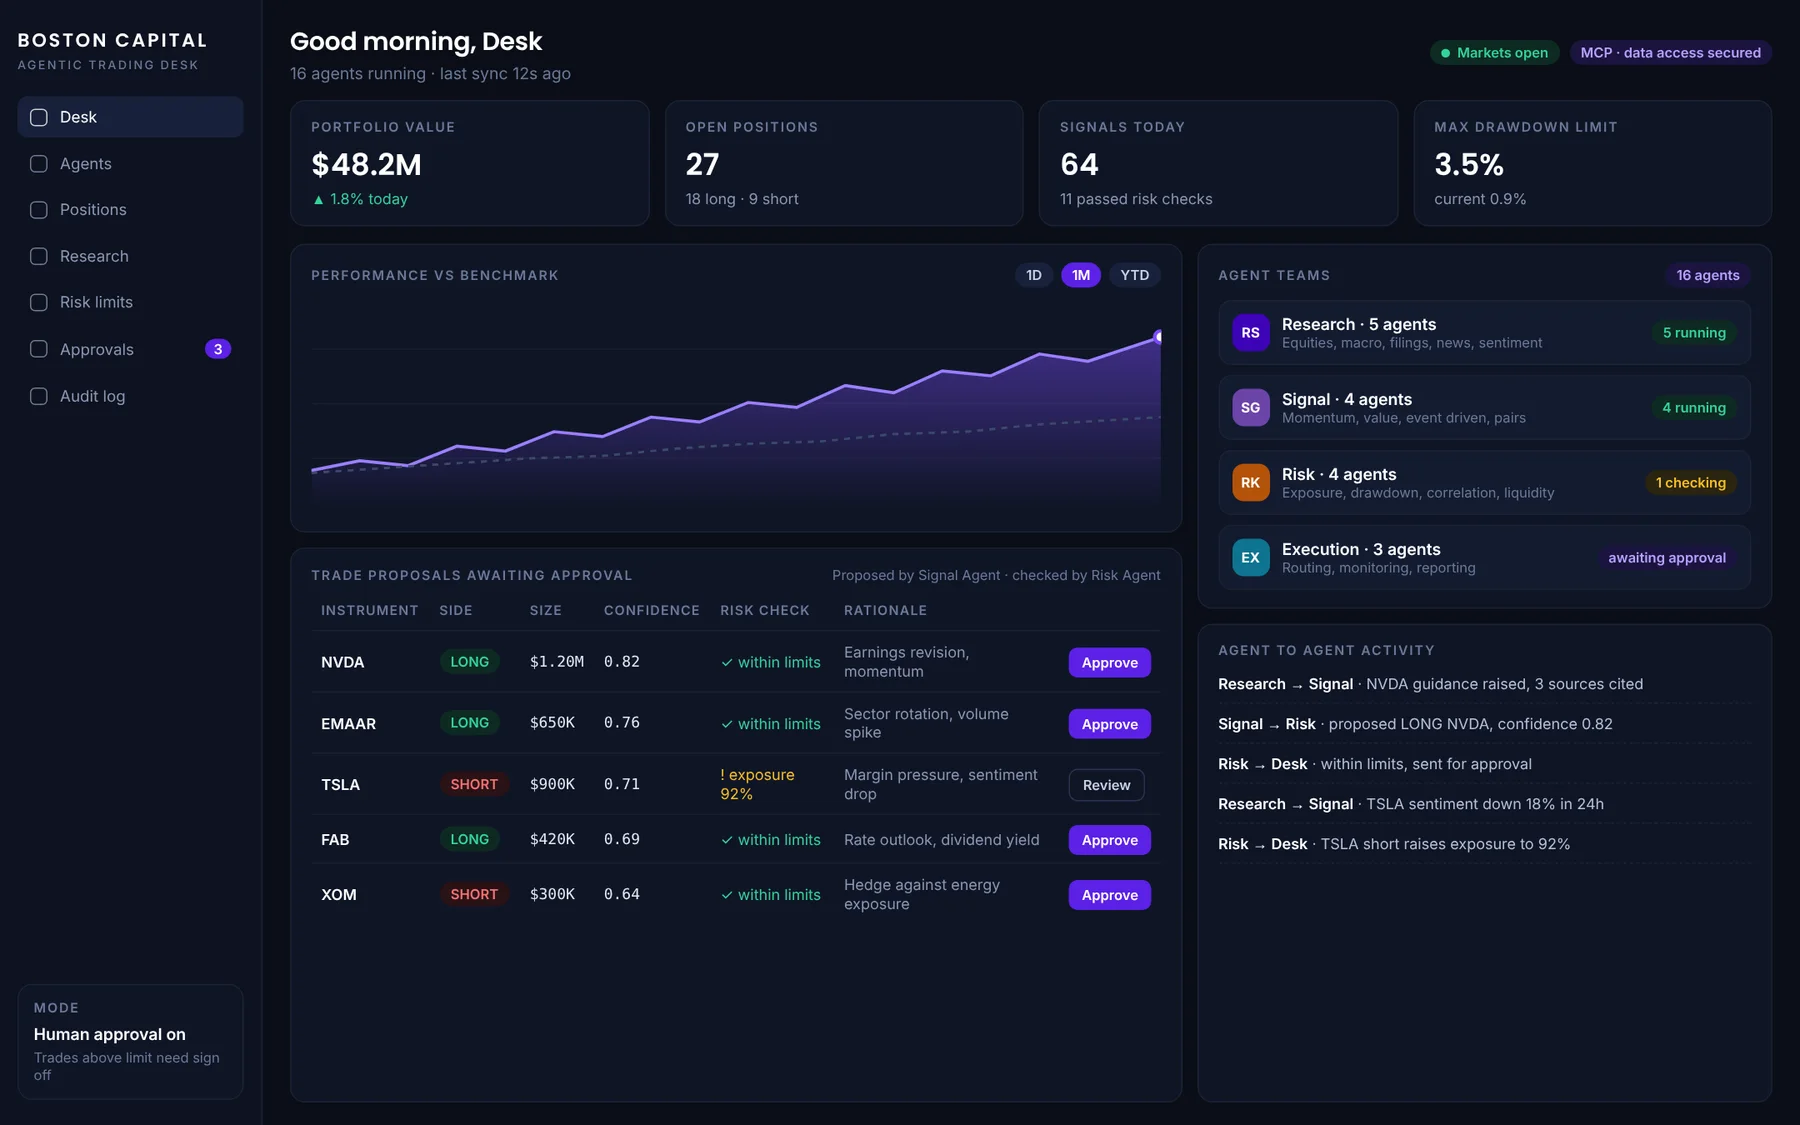Click "TSLA sentiment down 18% in 24h" activity
Screen dimensions: 1800x1125
(1485, 804)
